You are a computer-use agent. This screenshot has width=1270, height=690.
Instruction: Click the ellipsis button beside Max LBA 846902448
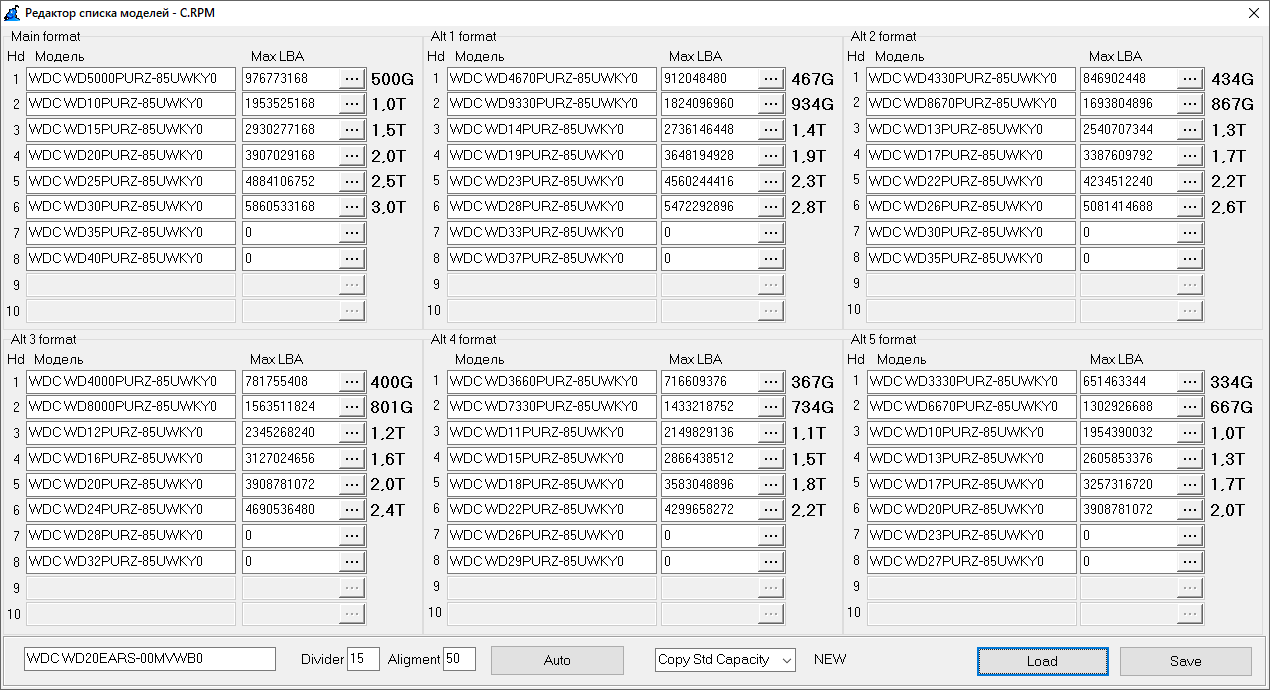[x=1190, y=78]
